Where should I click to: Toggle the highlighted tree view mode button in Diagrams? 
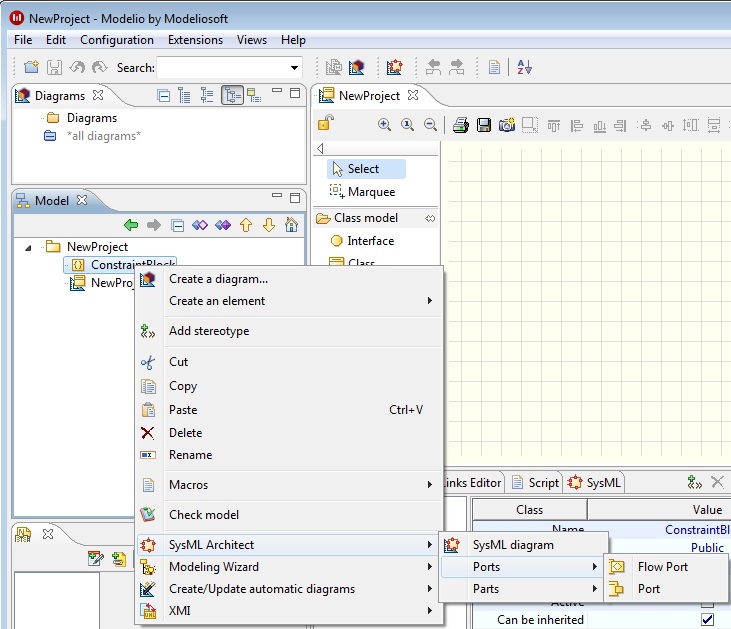232,95
